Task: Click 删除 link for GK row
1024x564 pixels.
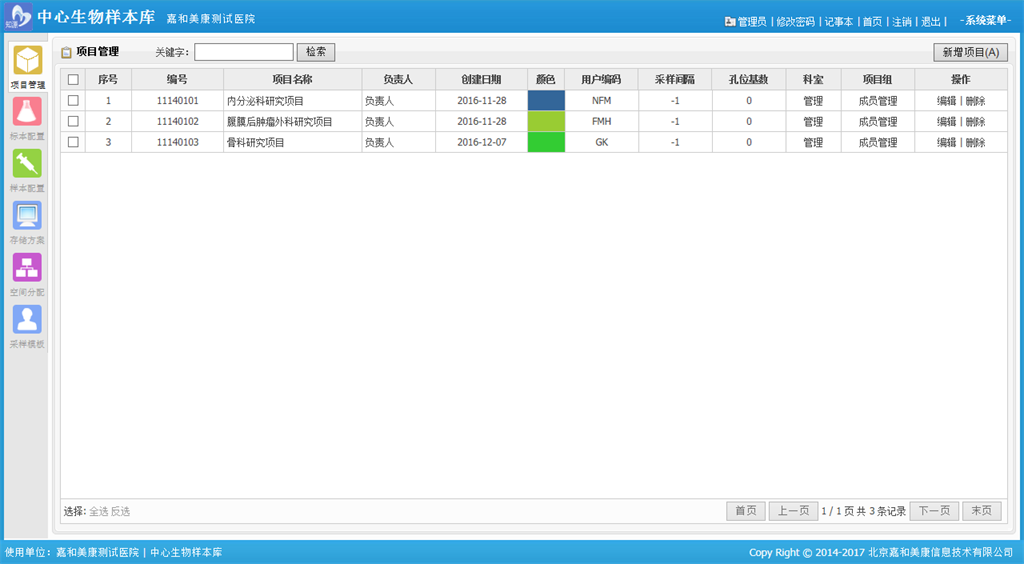Action: point(975,143)
